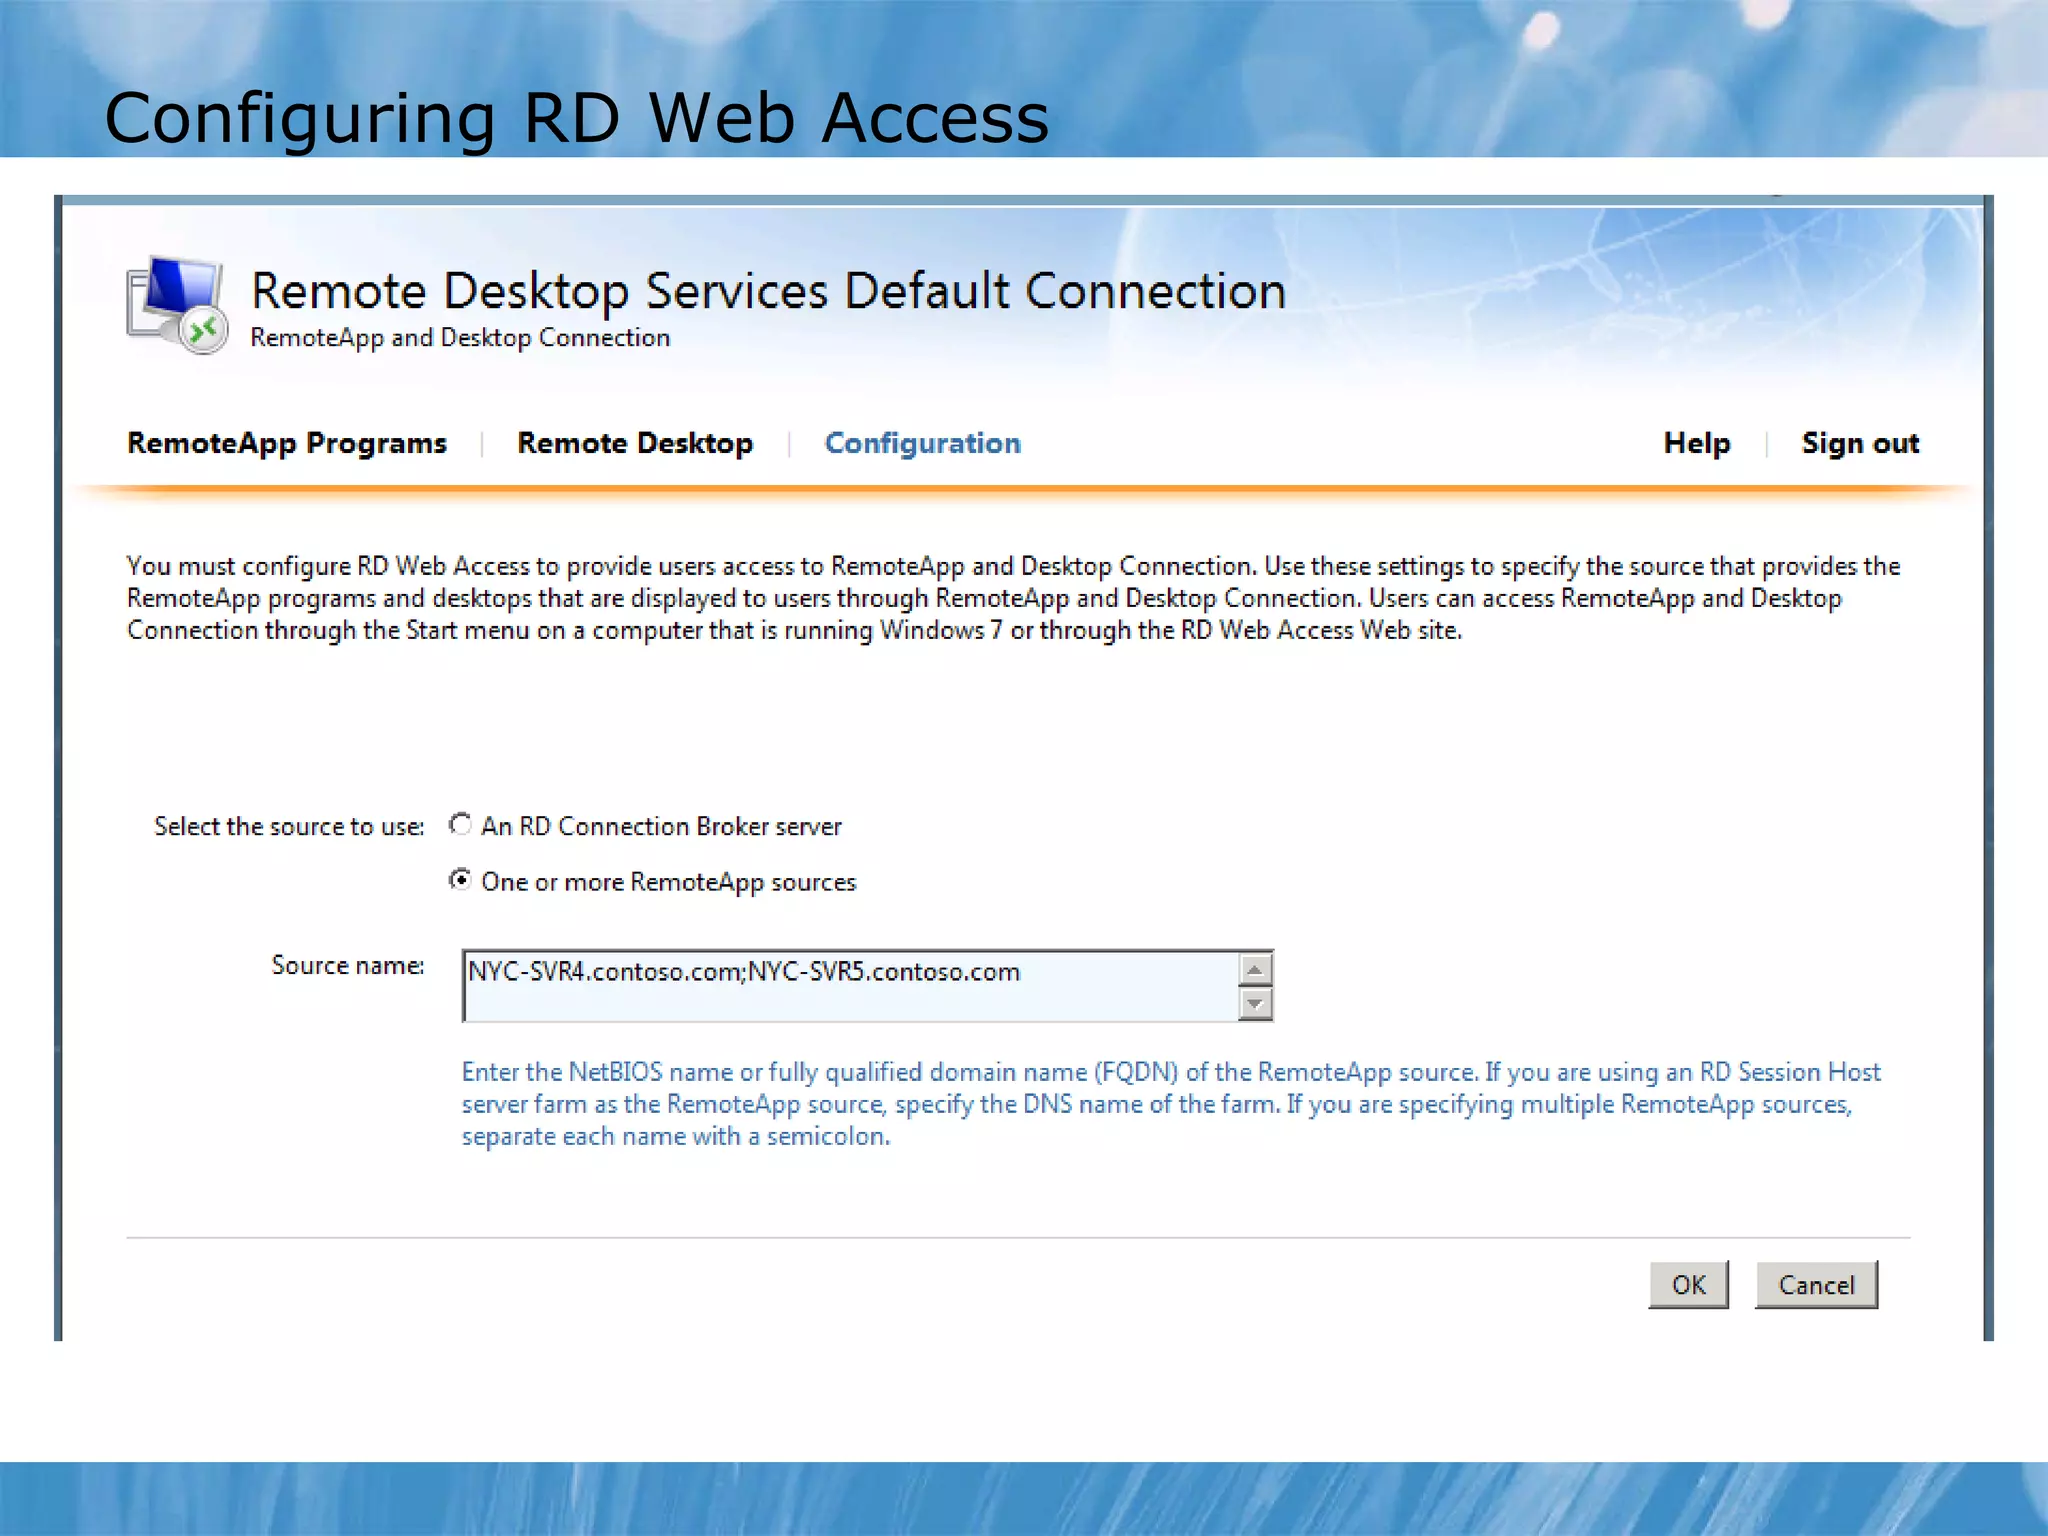The height and width of the screenshot is (1536, 2048).
Task: Confirm settings with the OK button
Action: click(x=1689, y=1285)
